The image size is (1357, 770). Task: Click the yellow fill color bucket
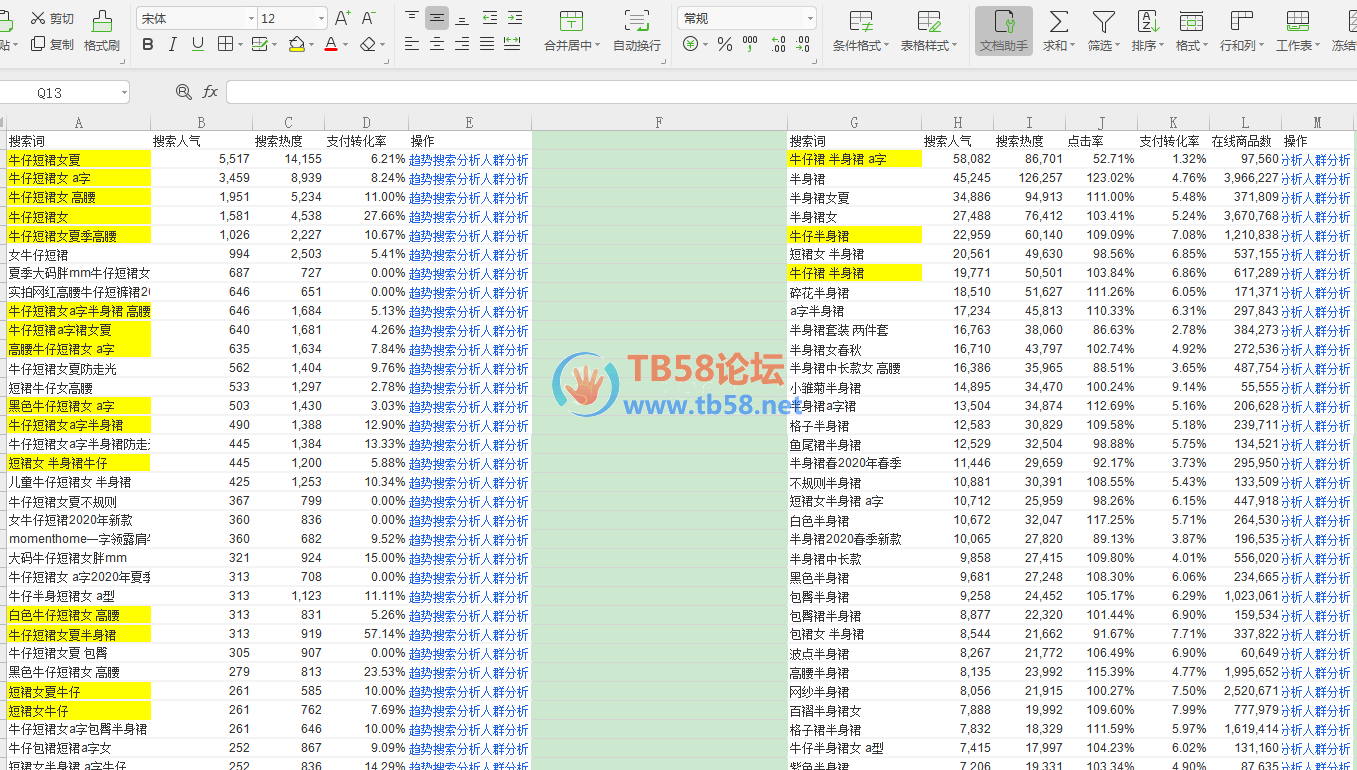(296, 44)
